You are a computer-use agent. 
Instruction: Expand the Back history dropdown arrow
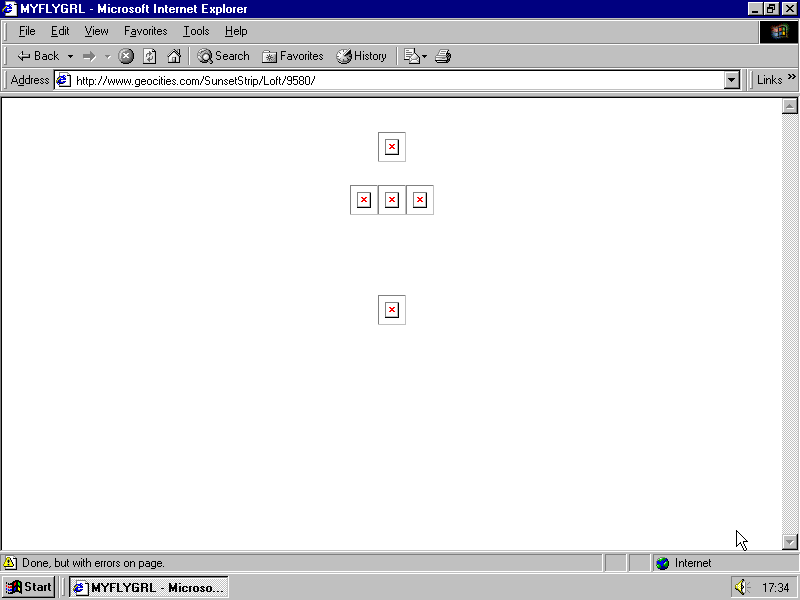coord(70,56)
